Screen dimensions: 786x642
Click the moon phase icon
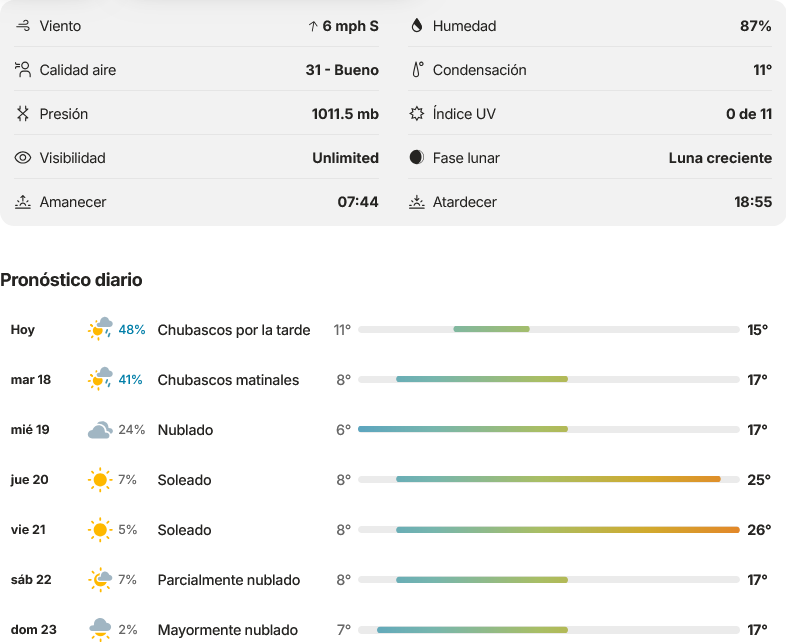point(417,157)
